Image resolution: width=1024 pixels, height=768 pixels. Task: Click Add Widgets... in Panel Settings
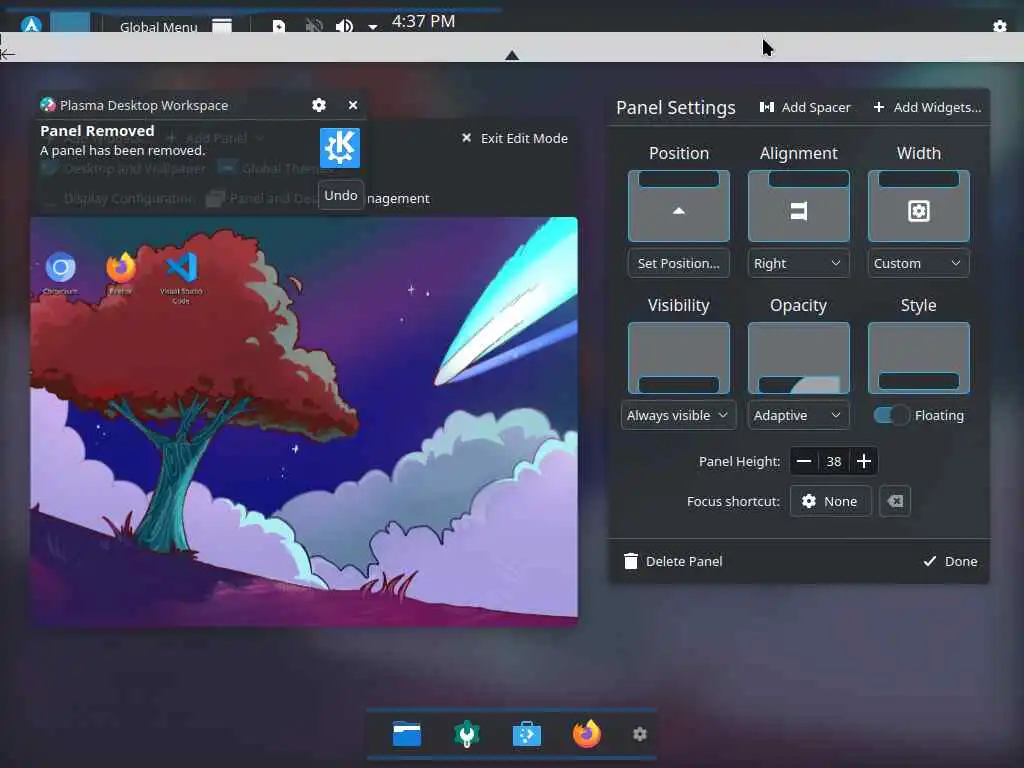(x=927, y=107)
